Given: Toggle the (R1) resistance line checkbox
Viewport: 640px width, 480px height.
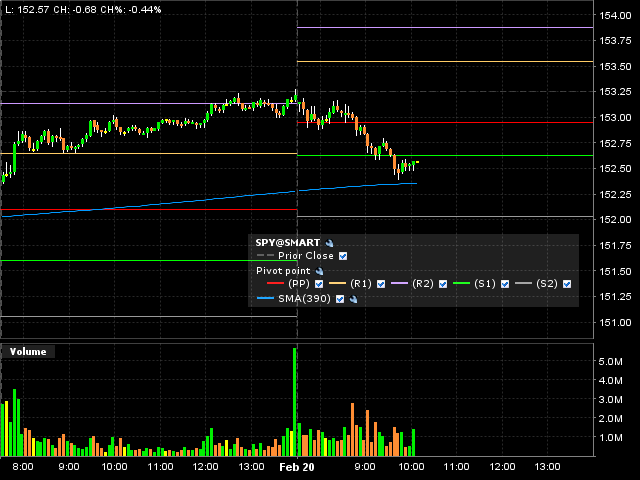Looking at the screenshot, I should tap(381, 284).
